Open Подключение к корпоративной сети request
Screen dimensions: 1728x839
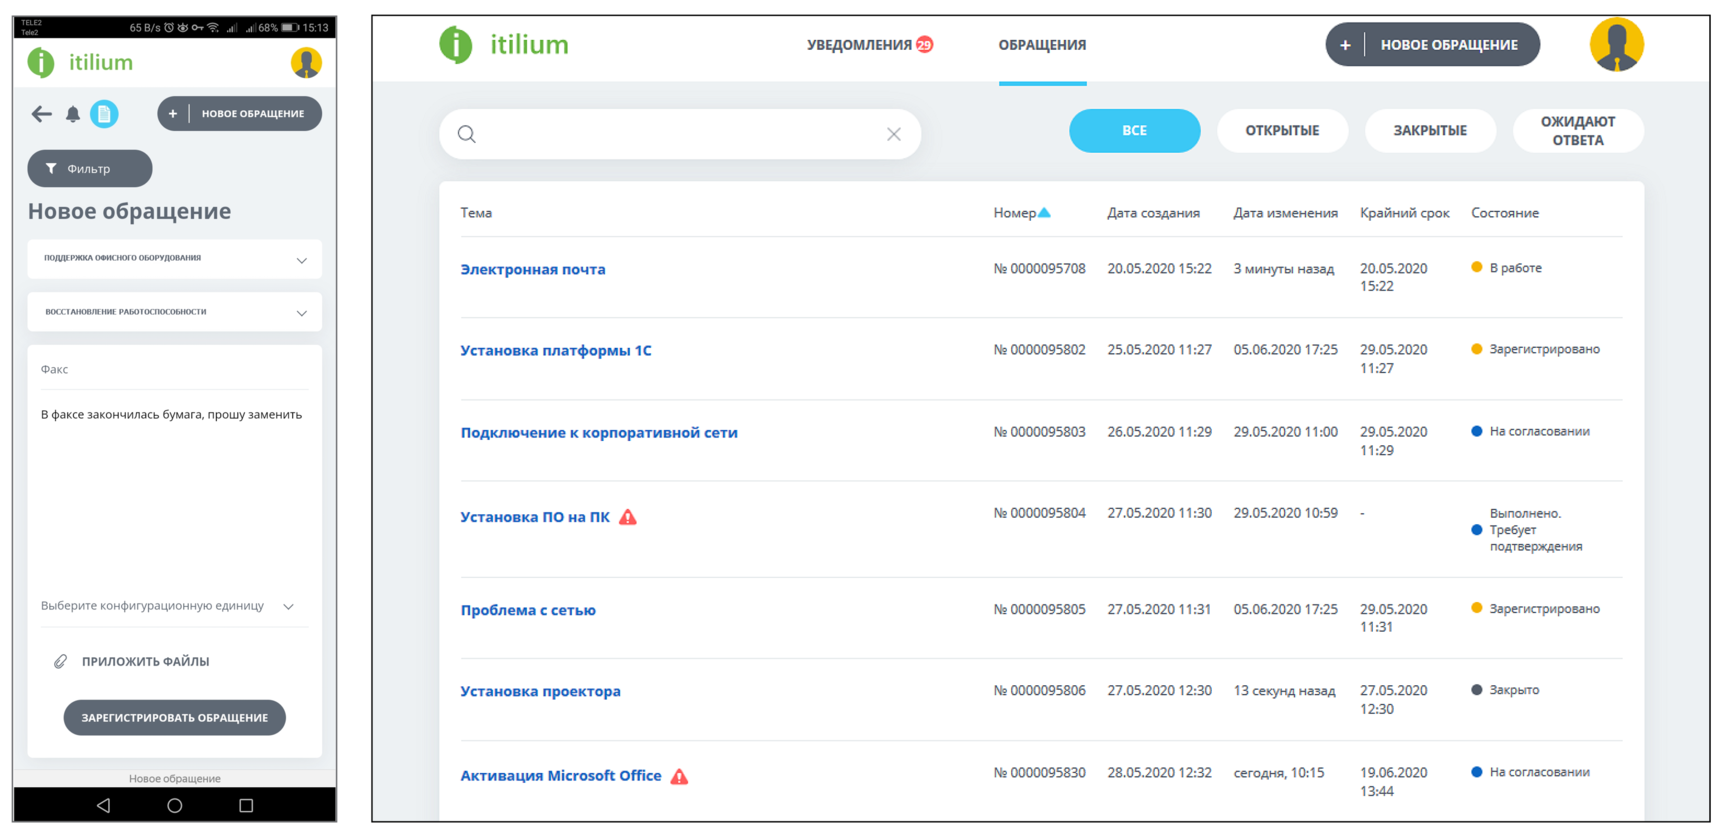(x=599, y=432)
